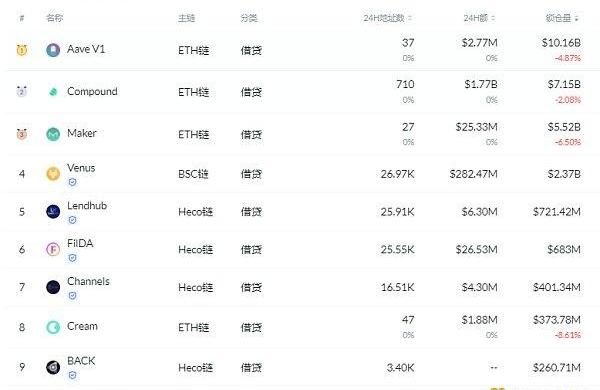Viewport: 600px width, 390px height.
Task: Click the verified shield badge under Channels
Action: tap(72, 295)
